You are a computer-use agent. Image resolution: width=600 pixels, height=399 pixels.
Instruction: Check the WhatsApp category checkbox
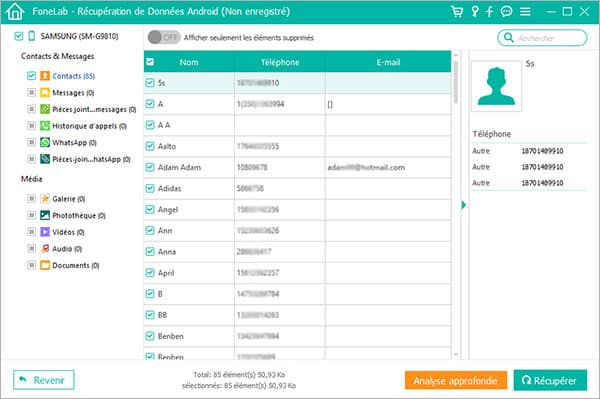tap(31, 142)
